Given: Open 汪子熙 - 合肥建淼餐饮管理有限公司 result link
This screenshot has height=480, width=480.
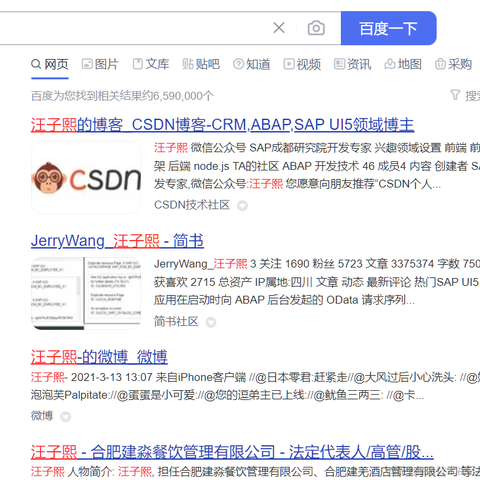Looking at the screenshot, I should (232, 452).
